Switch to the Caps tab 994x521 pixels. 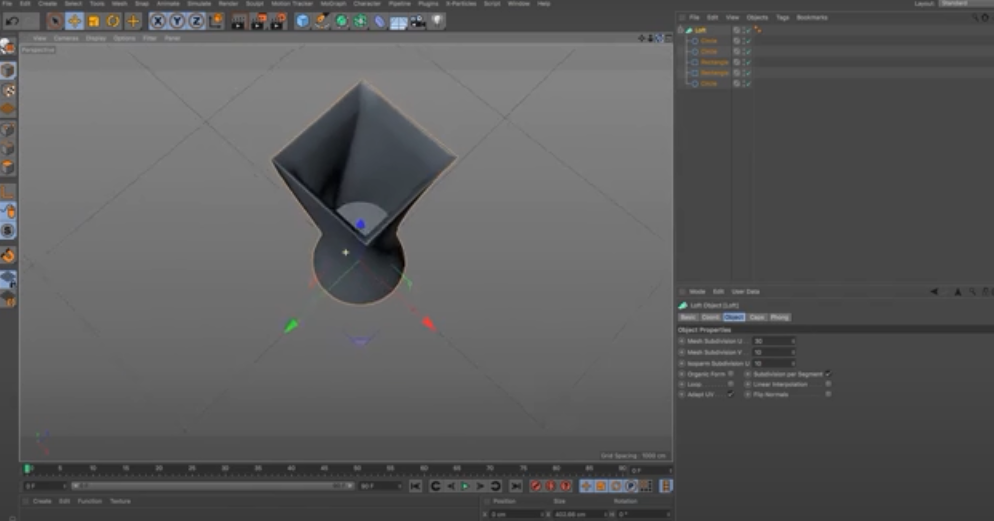coord(757,317)
